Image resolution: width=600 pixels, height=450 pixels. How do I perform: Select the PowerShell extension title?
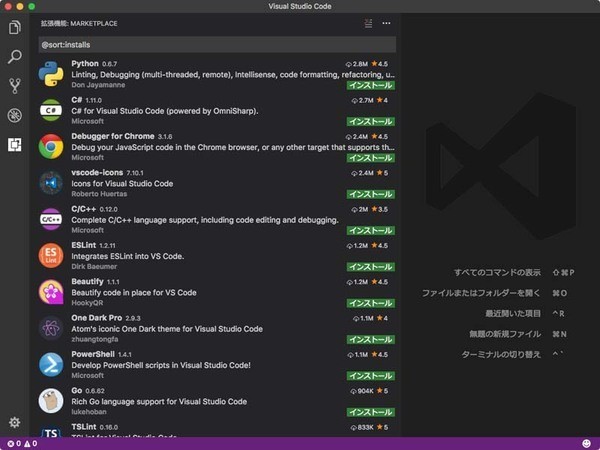click(93, 354)
